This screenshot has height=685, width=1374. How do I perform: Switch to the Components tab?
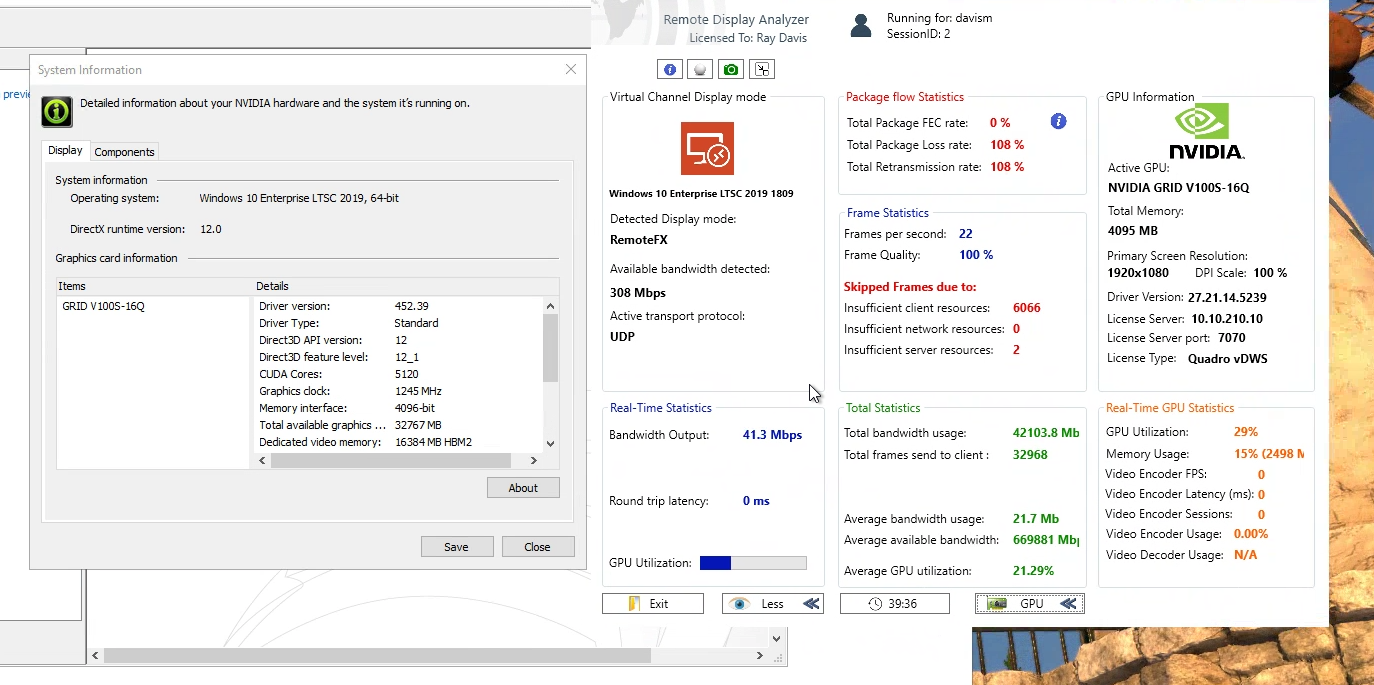point(124,152)
